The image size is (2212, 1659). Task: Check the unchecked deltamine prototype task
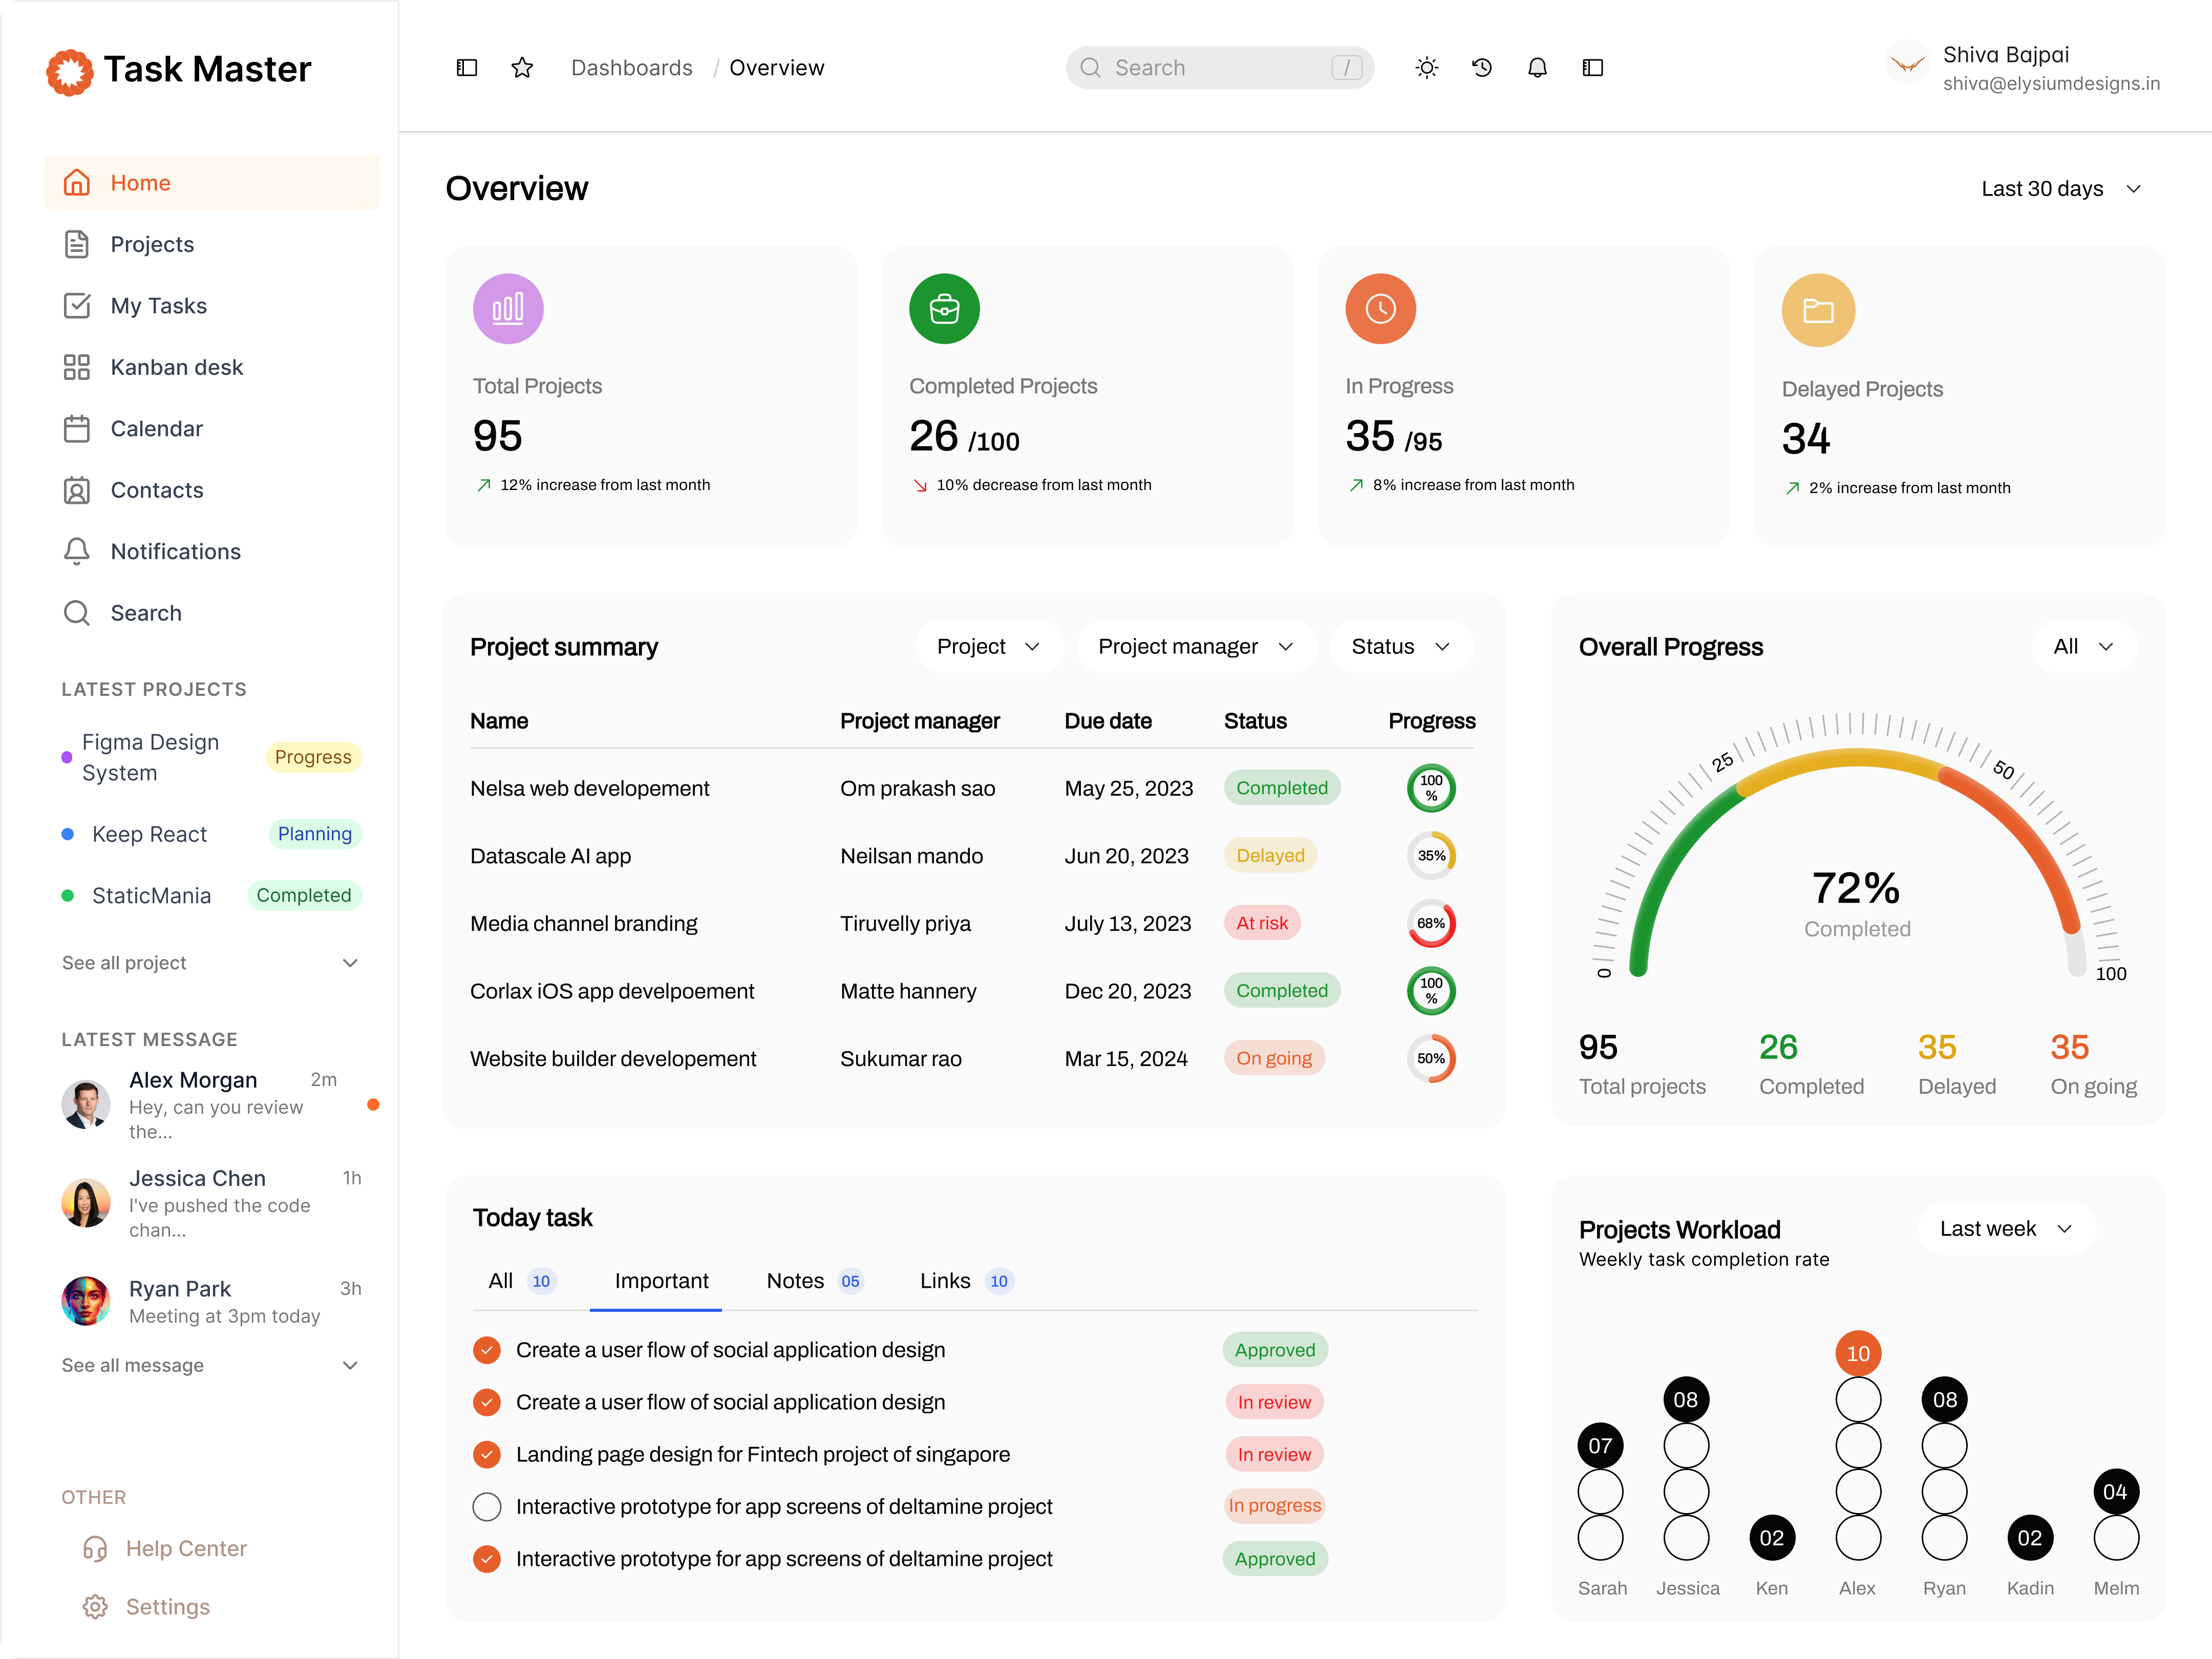487,1506
